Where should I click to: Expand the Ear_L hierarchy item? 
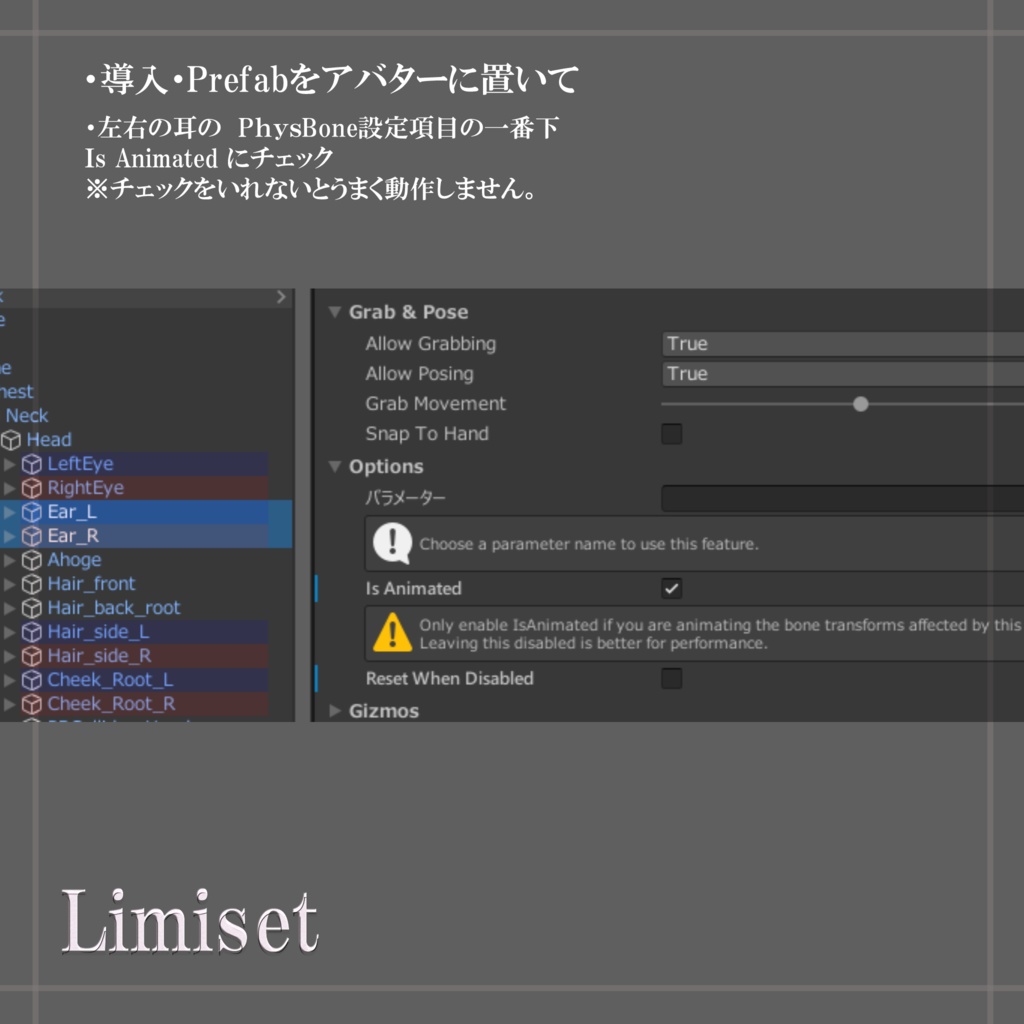tap(10, 511)
